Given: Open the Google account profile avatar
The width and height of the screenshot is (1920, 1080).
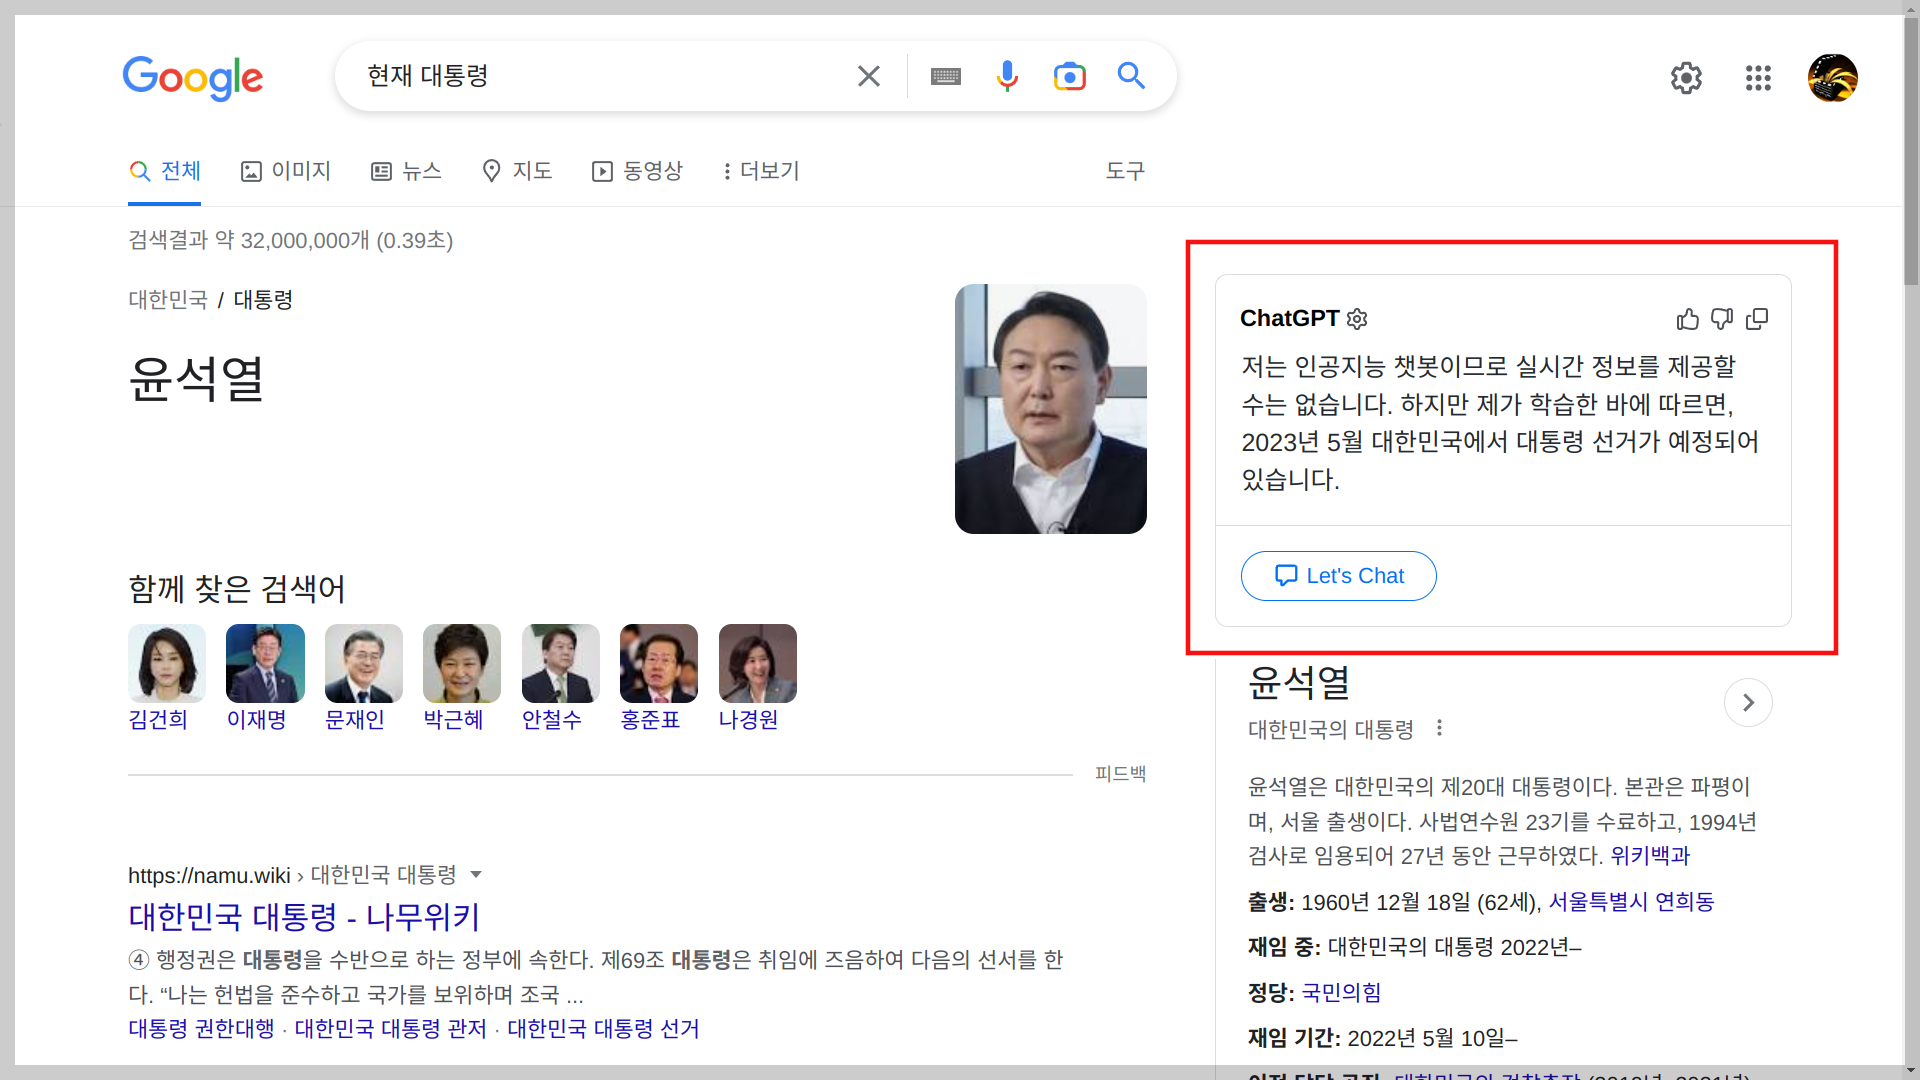Looking at the screenshot, I should [1832, 78].
